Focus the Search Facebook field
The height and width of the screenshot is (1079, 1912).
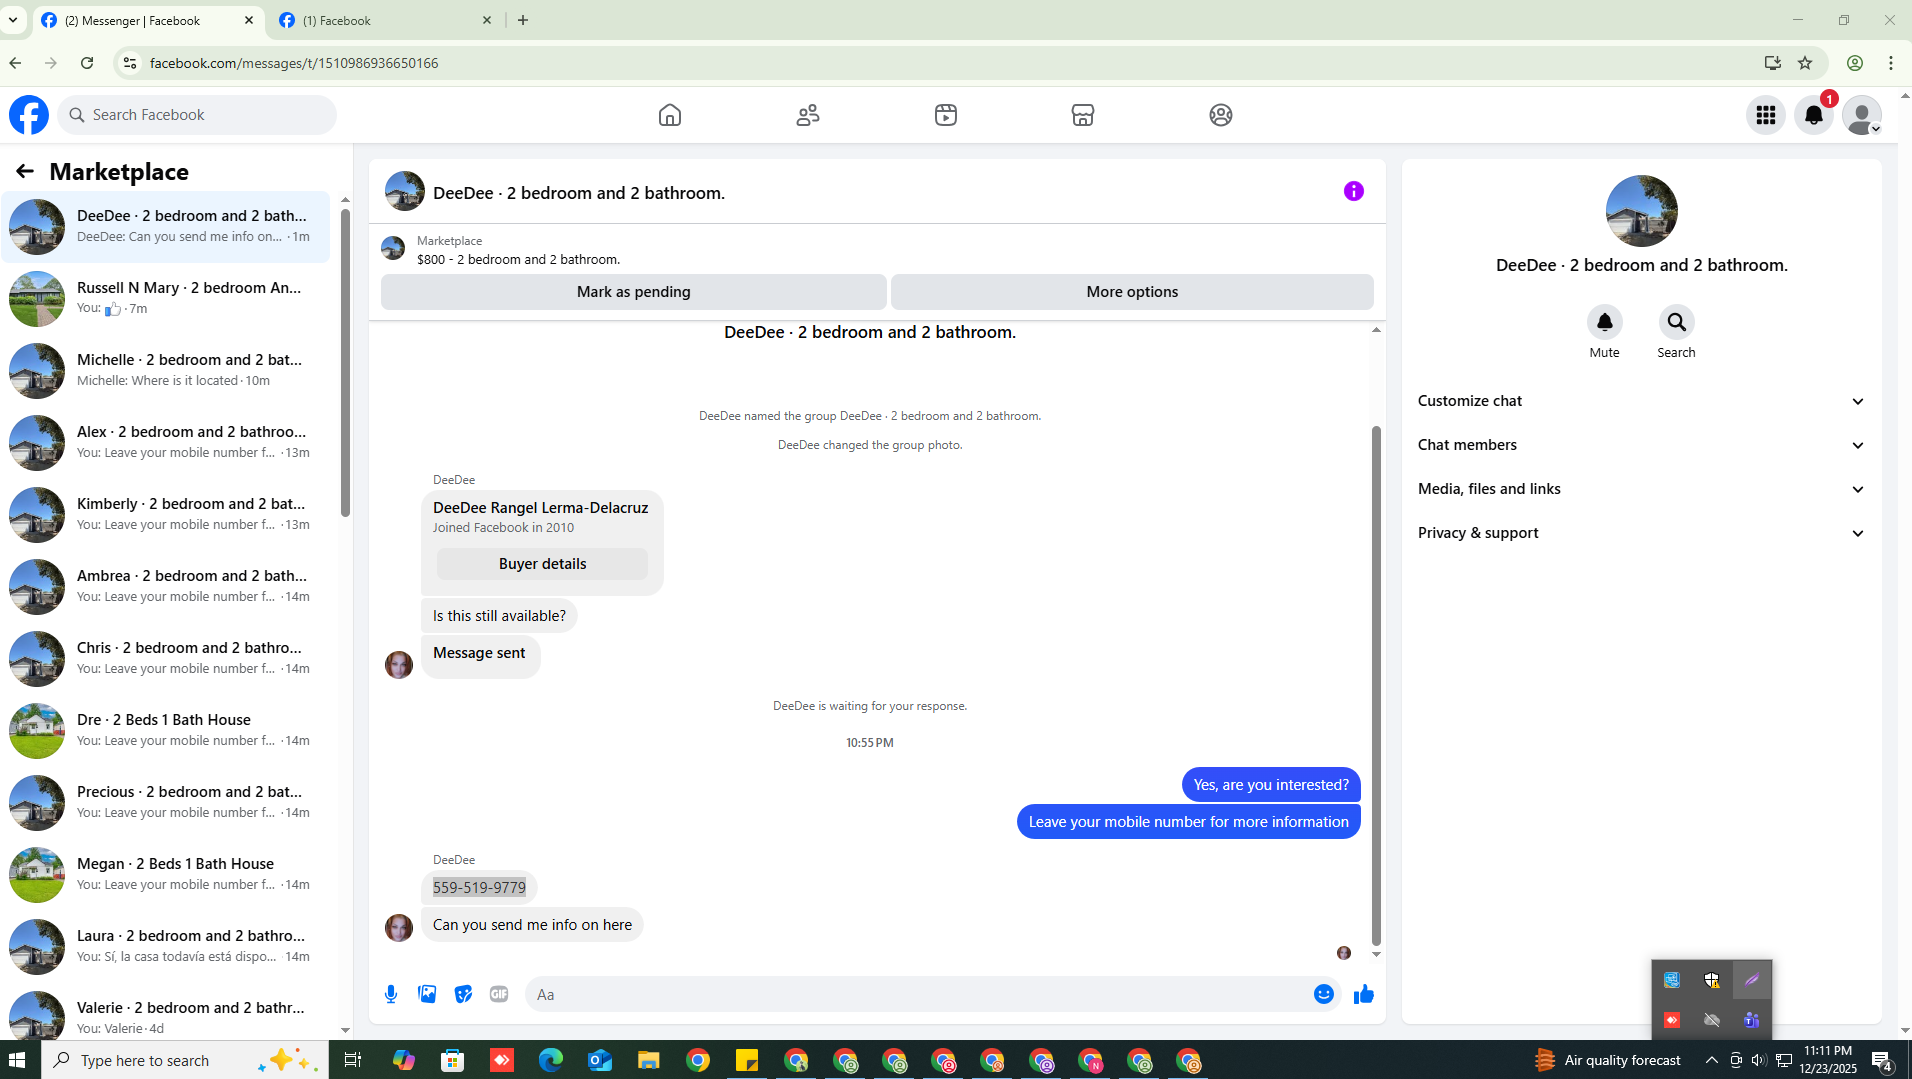[x=198, y=115]
